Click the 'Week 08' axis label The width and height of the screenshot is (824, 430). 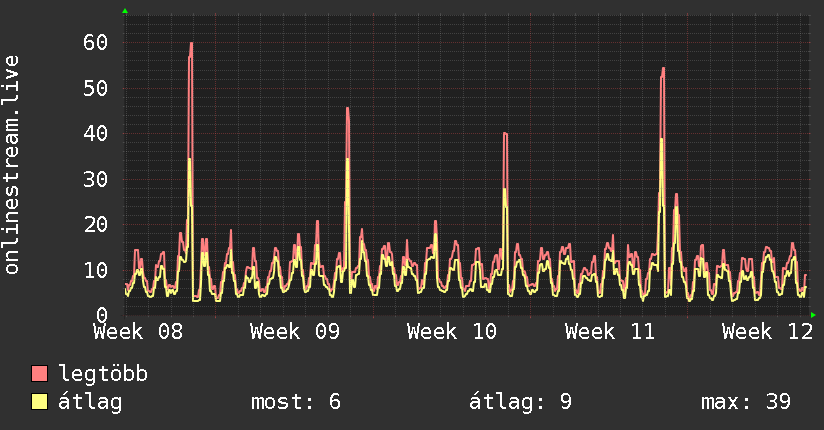(x=138, y=332)
